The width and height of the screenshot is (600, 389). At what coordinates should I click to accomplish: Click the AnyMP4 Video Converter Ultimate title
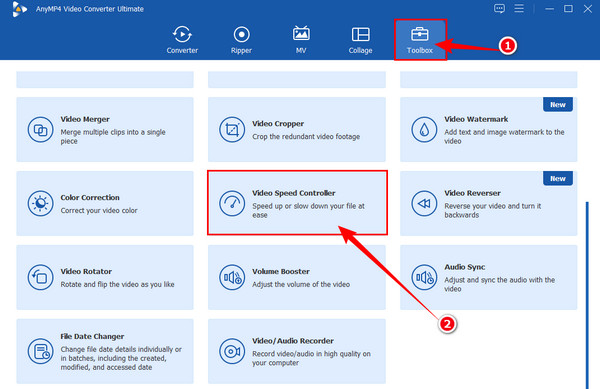pos(90,9)
